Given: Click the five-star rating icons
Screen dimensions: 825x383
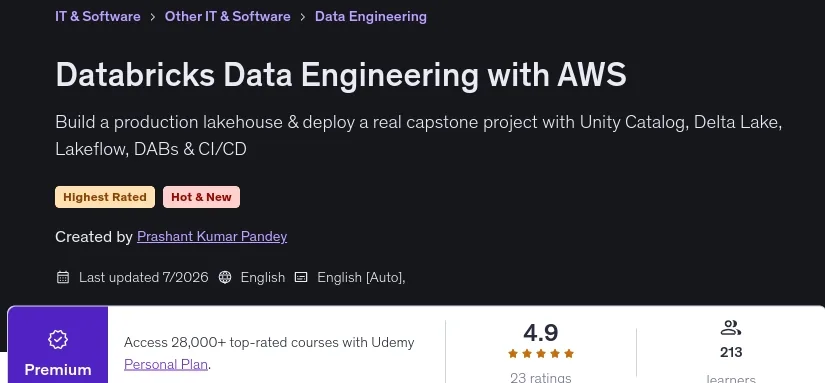Looking at the screenshot, I should 541,354.
